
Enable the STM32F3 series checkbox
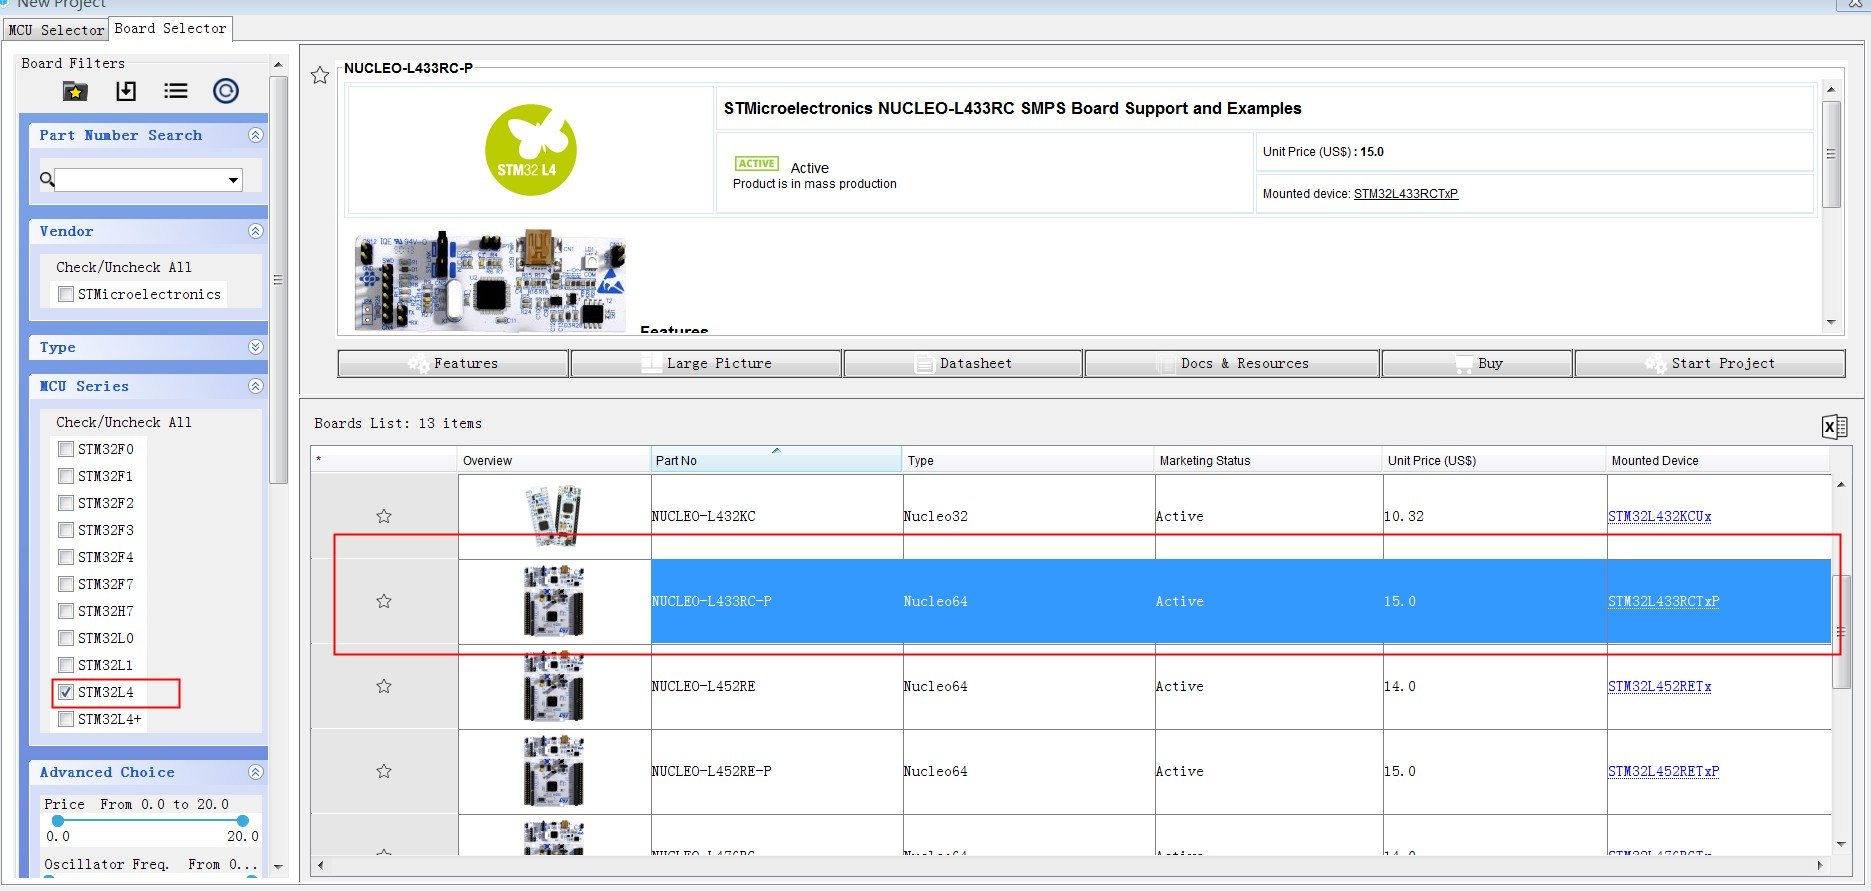66,530
